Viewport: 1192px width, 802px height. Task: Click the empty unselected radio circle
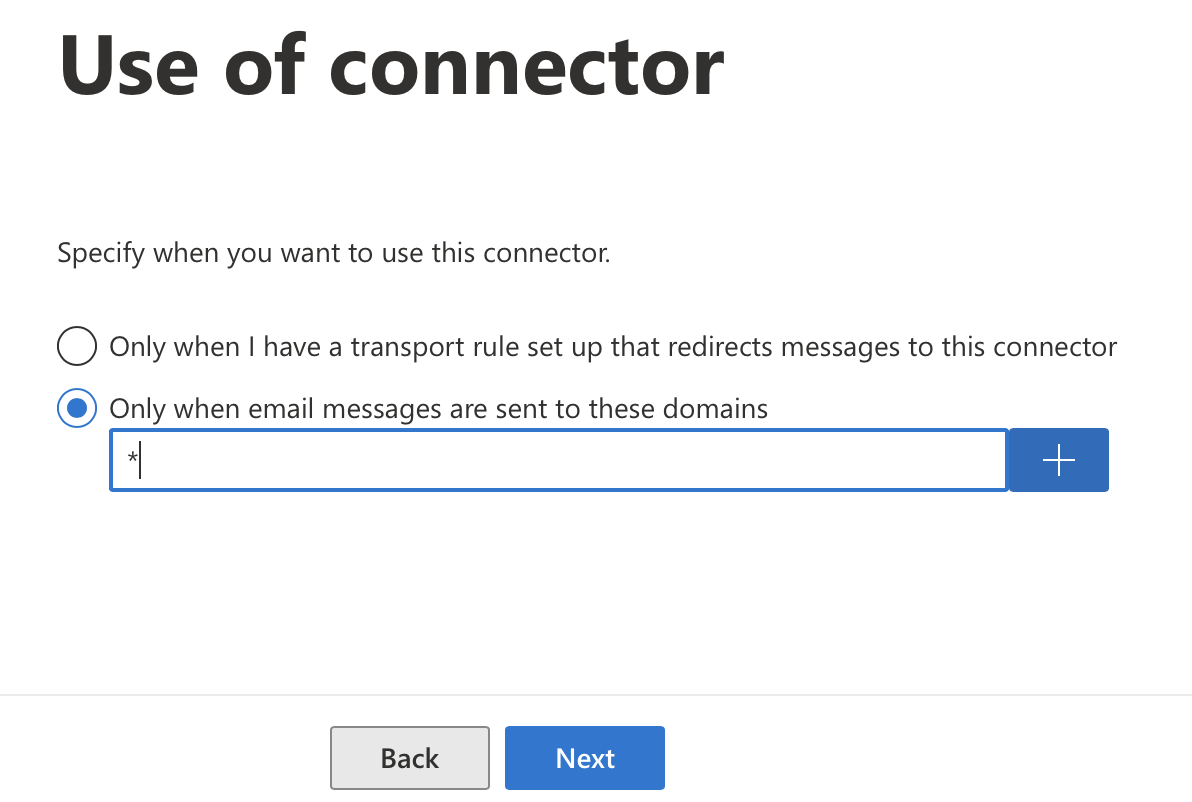coord(77,346)
